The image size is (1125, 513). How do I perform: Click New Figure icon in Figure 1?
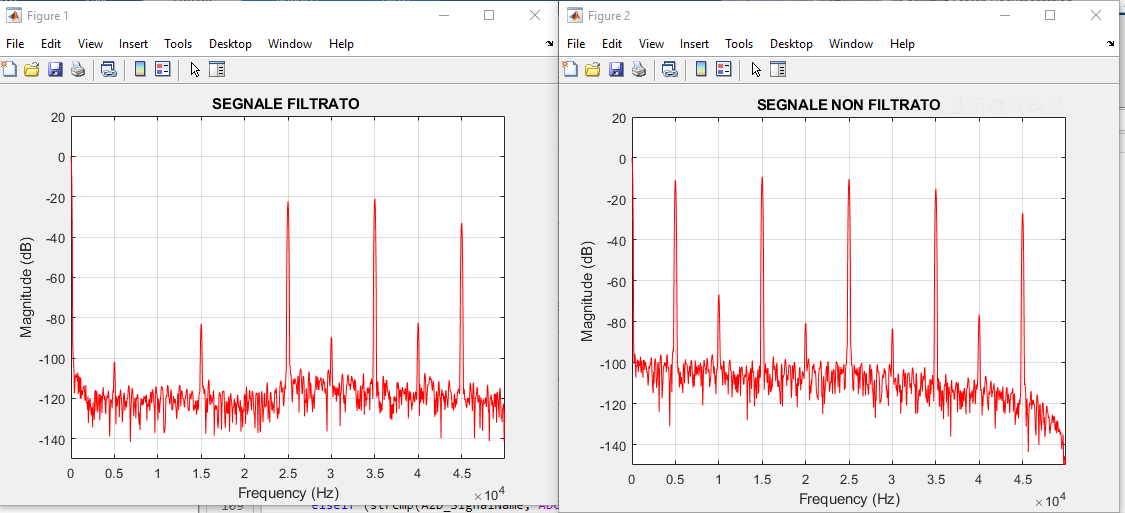[9, 69]
